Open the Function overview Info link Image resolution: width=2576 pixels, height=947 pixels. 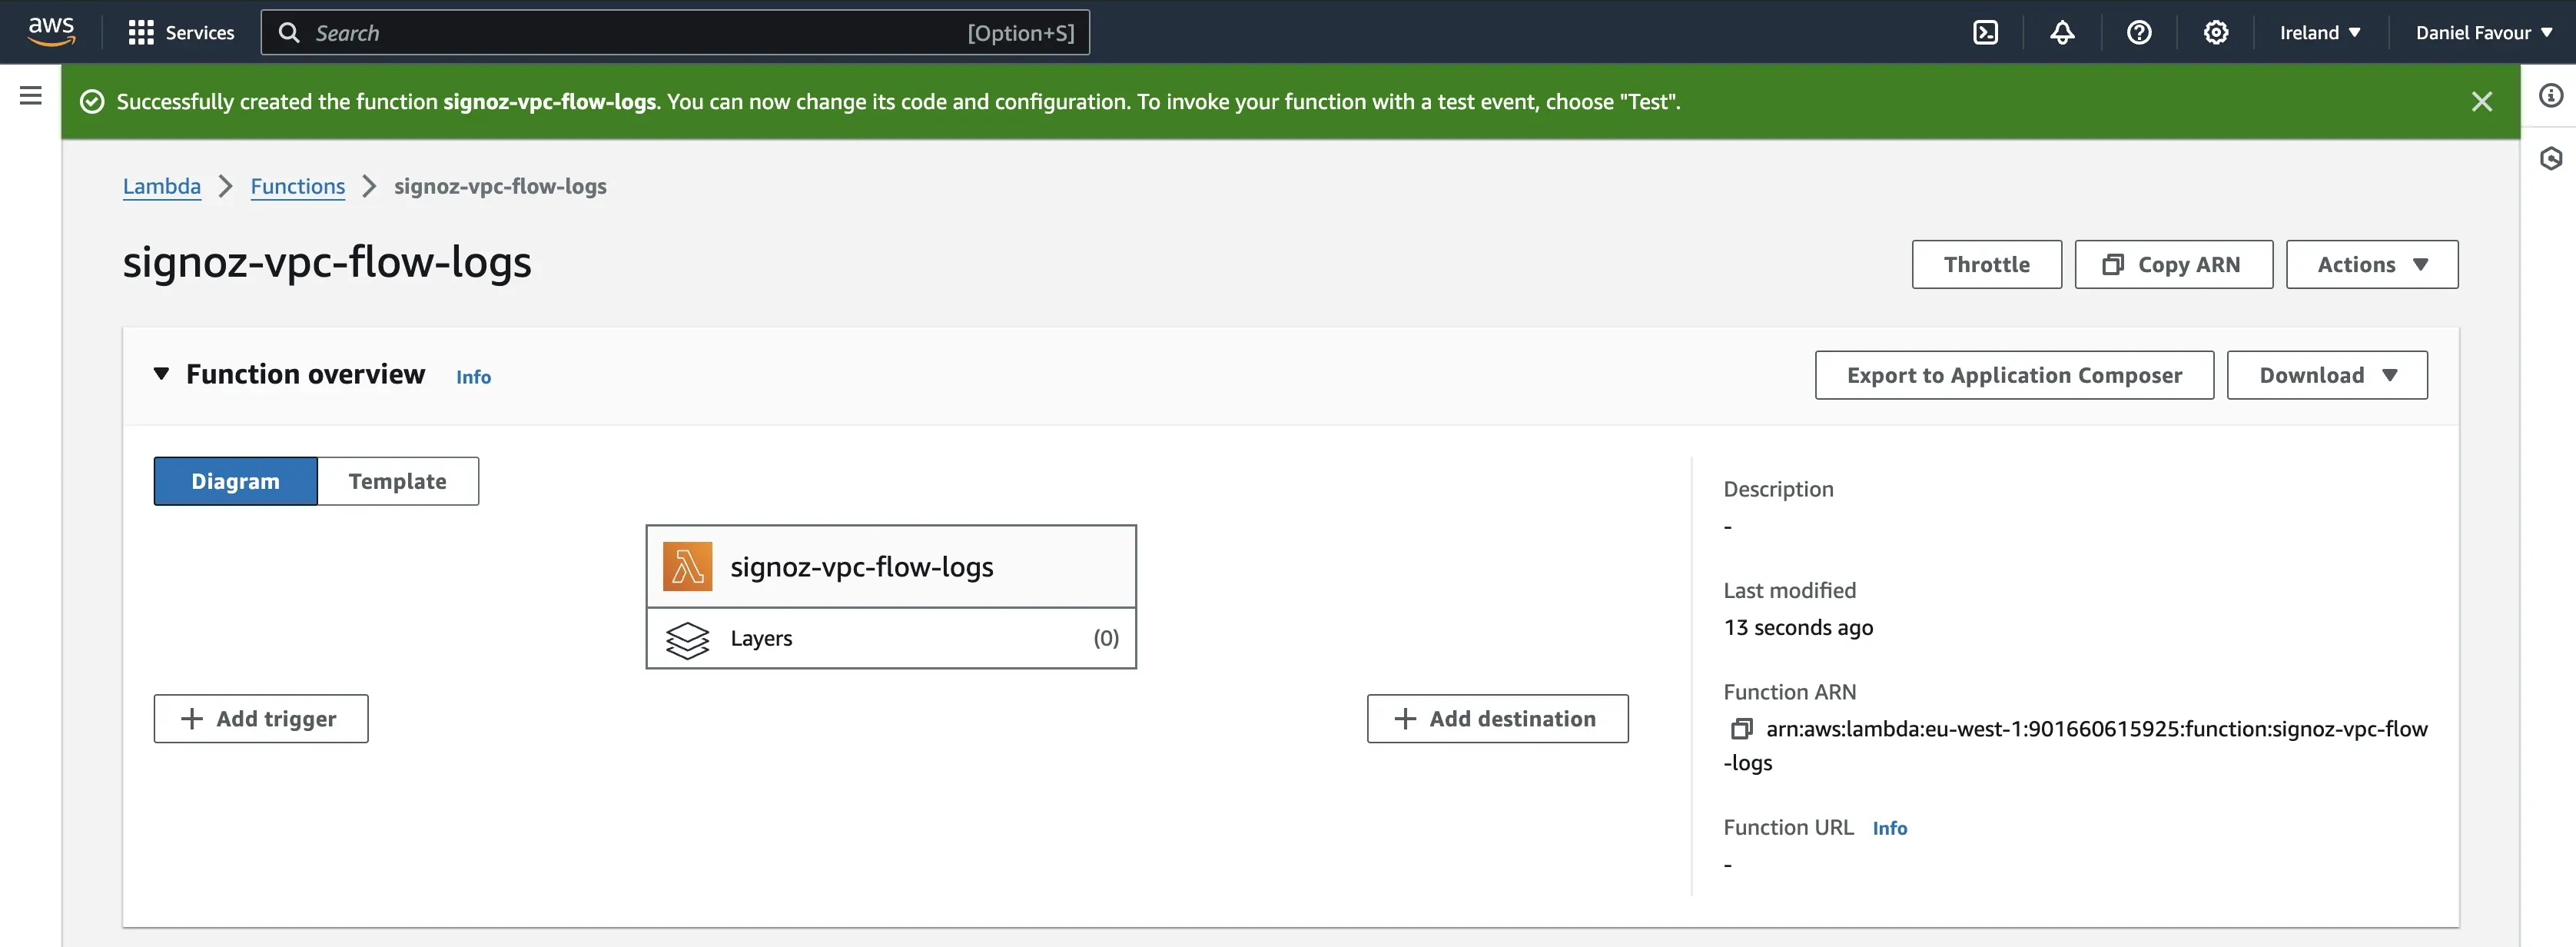(473, 377)
